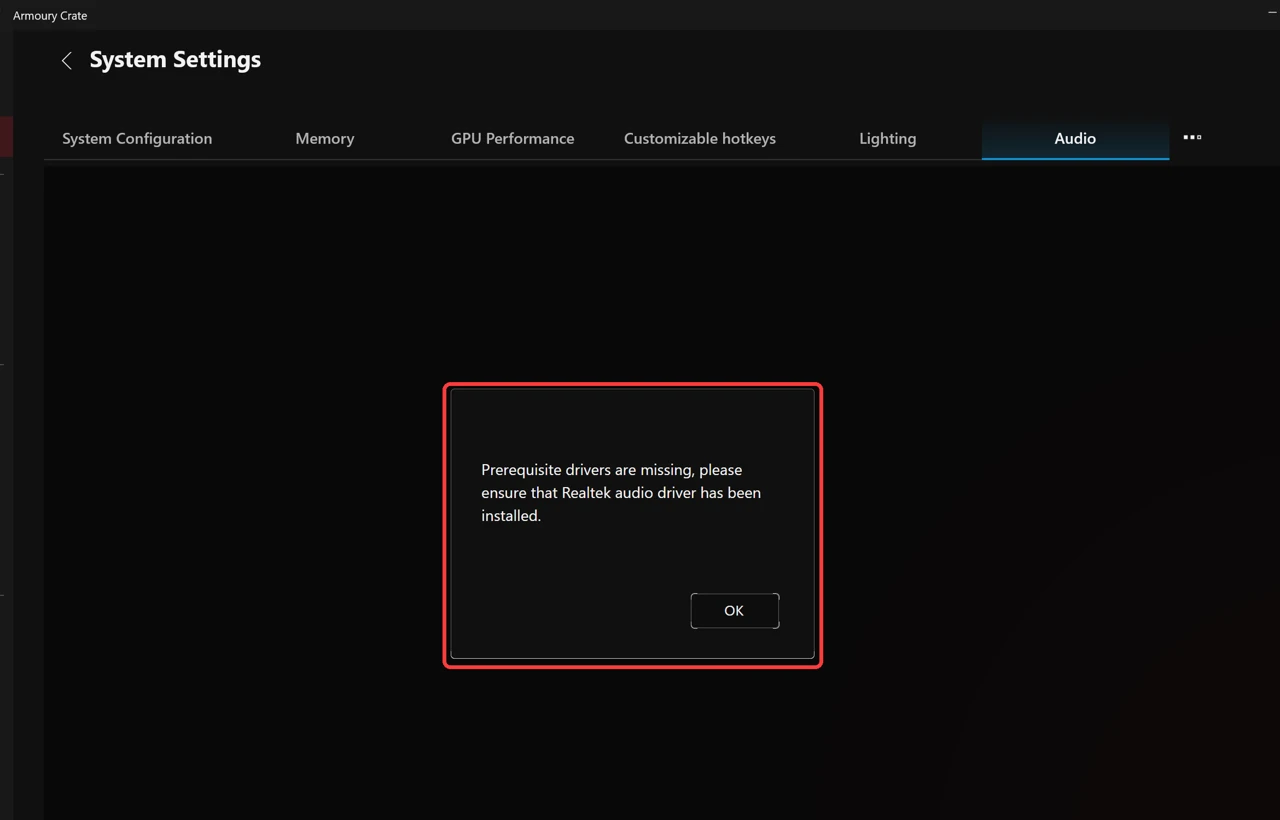Open the Memory tab

[x=325, y=138]
